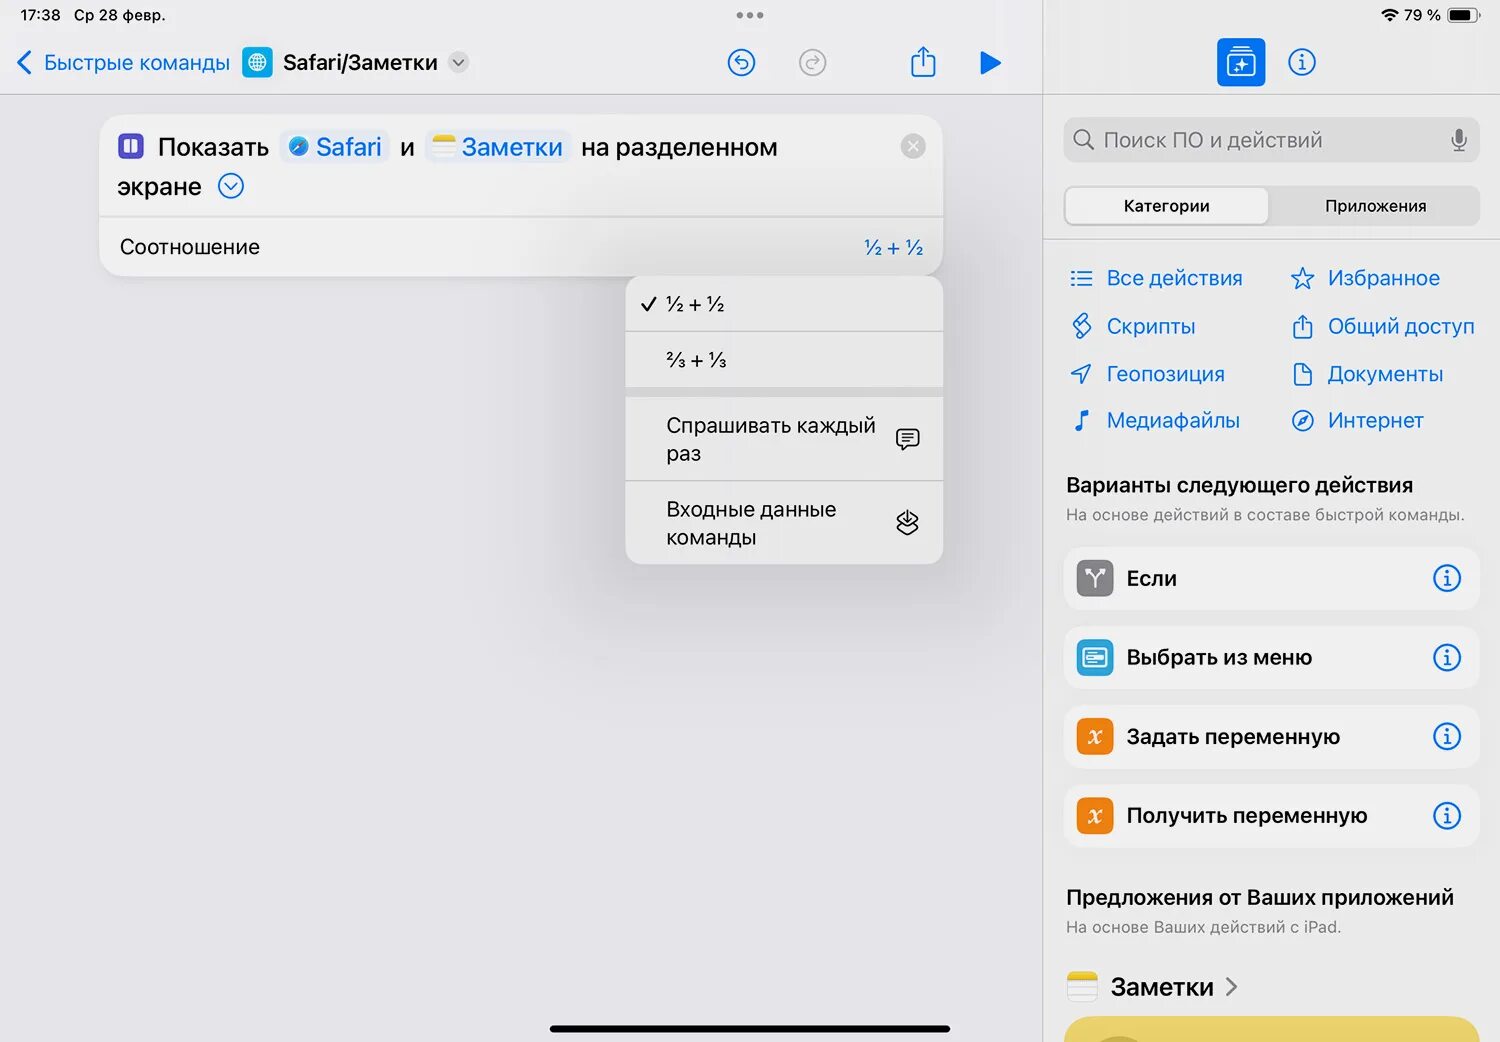Add the Получить переменную action
This screenshot has height=1042, width=1500.
[x=1271, y=815]
